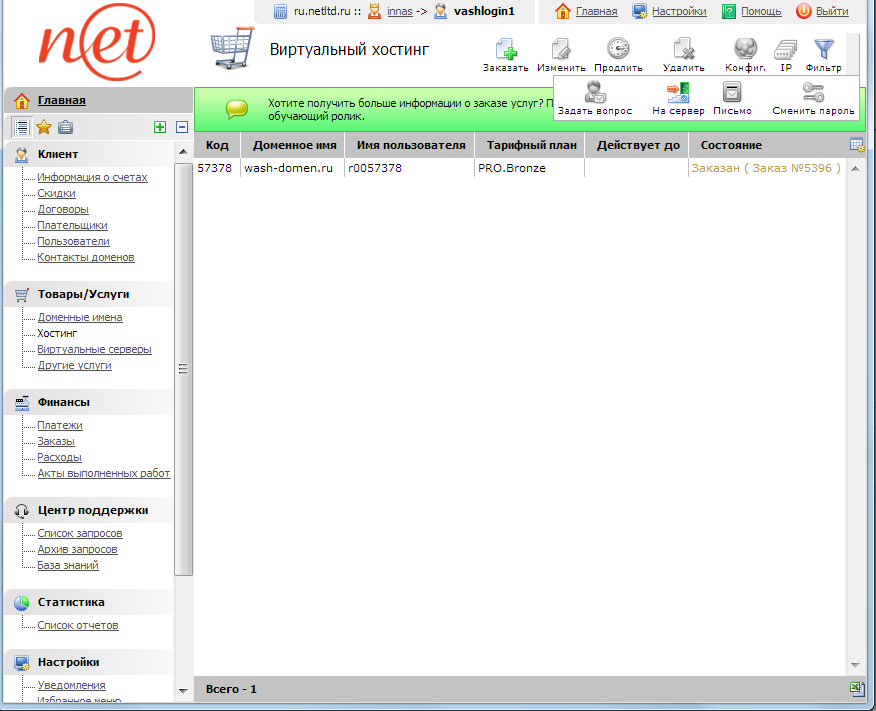Select the Заказать (order) icon
Image resolution: width=876 pixels, height=711 pixels.
pyautogui.click(x=505, y=48)
